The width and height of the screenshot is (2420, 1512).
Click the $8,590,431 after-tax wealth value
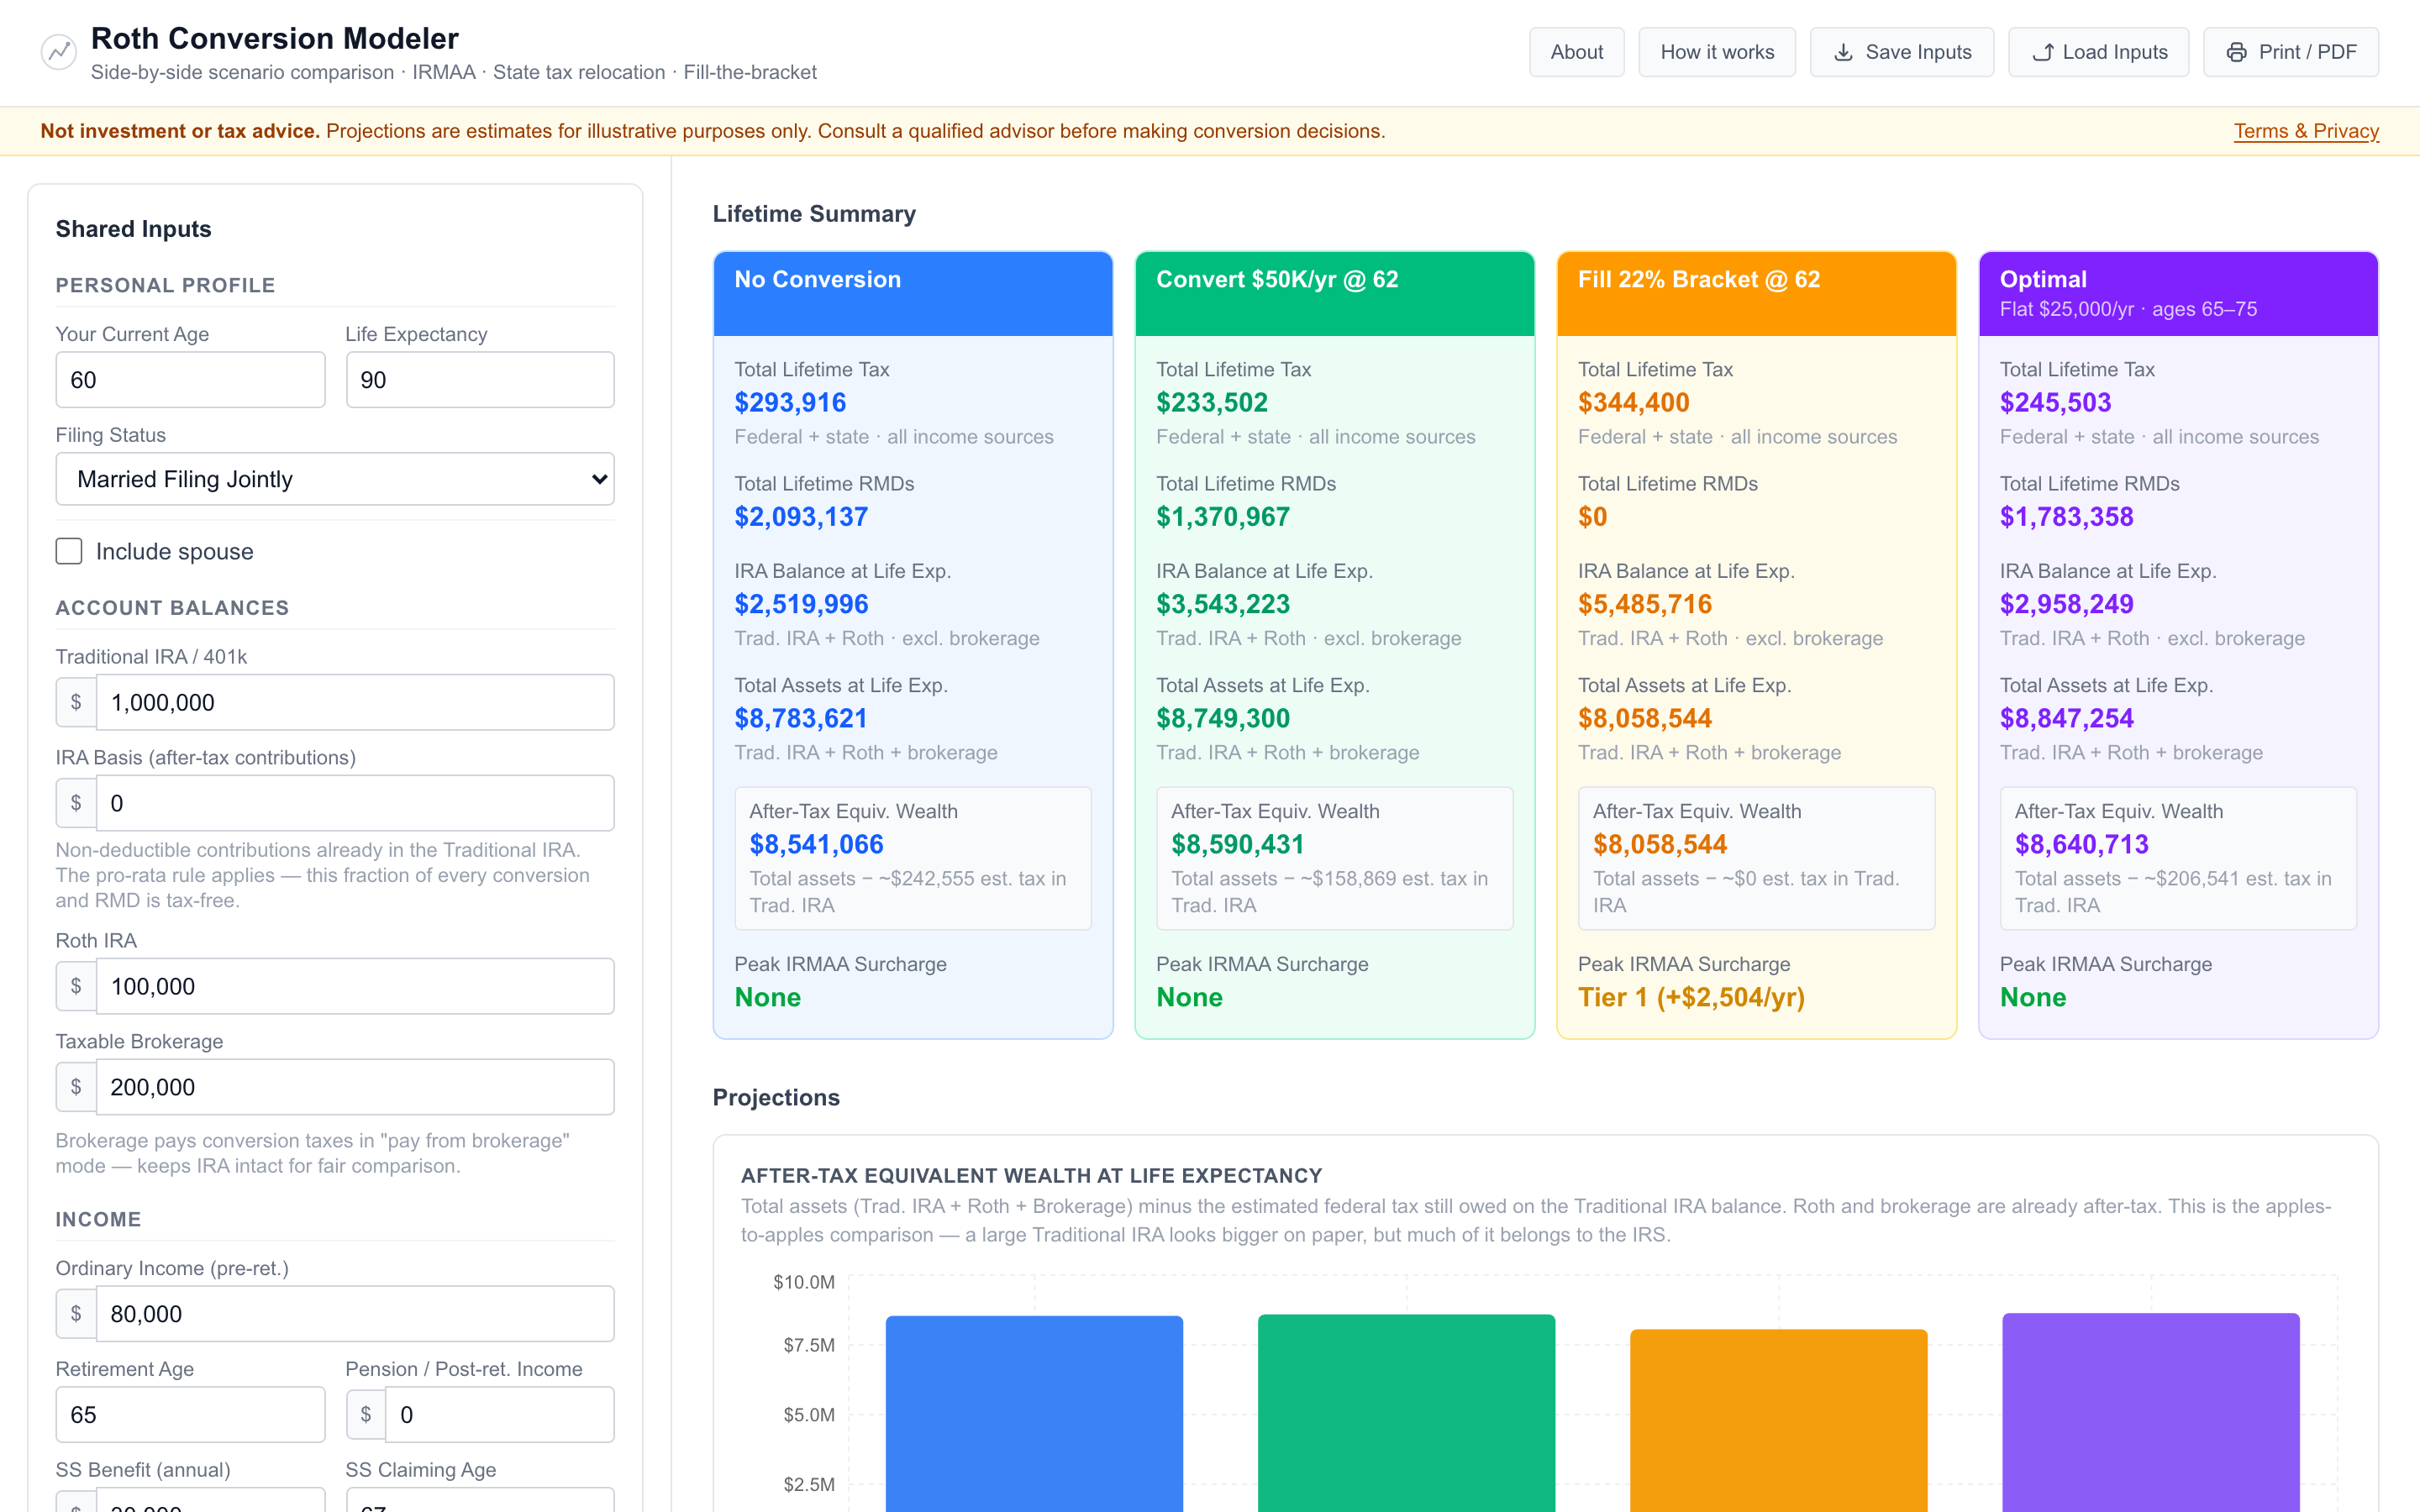tap(1238, 845)
